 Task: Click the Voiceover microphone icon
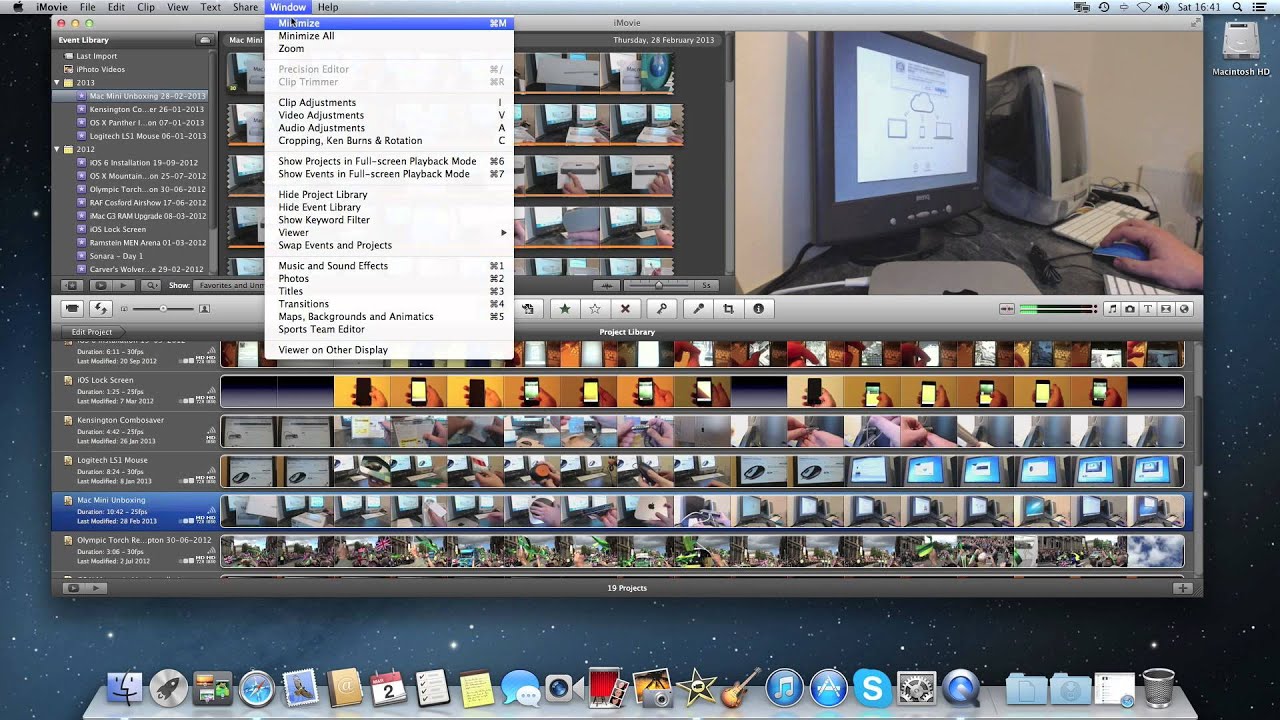699,309
